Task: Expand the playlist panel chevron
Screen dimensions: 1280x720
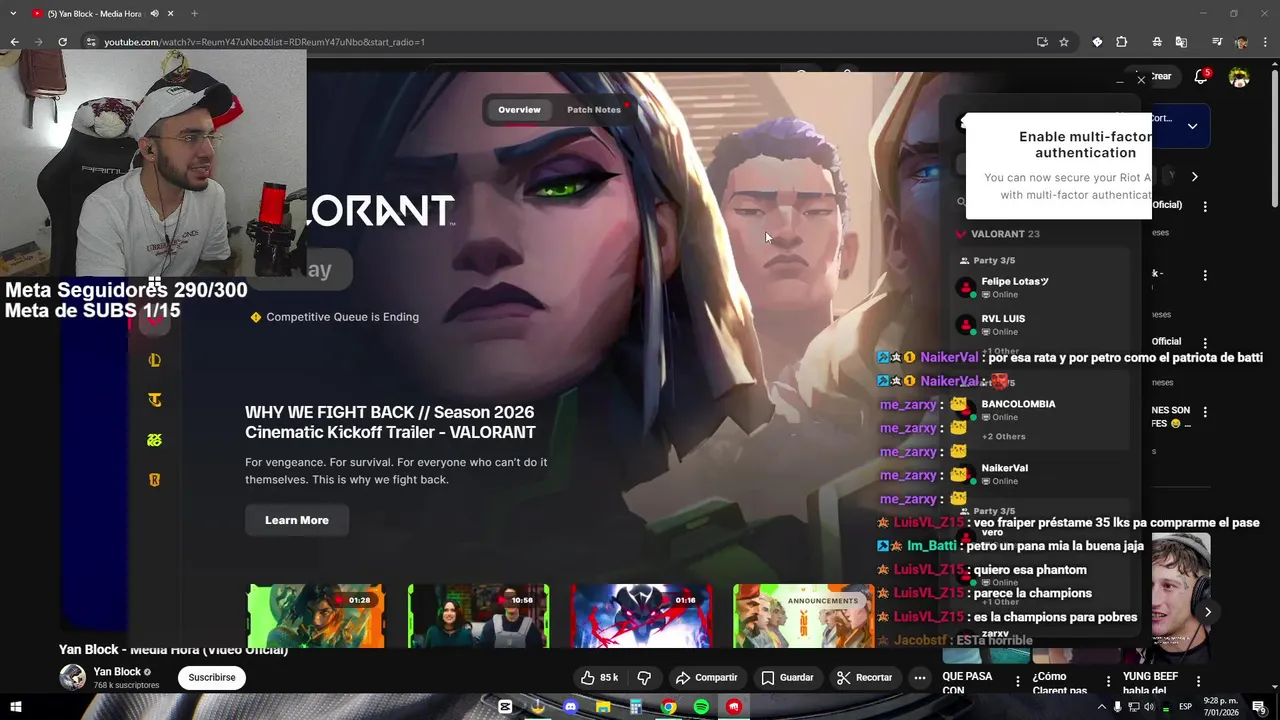Action: coord(1192,126)
